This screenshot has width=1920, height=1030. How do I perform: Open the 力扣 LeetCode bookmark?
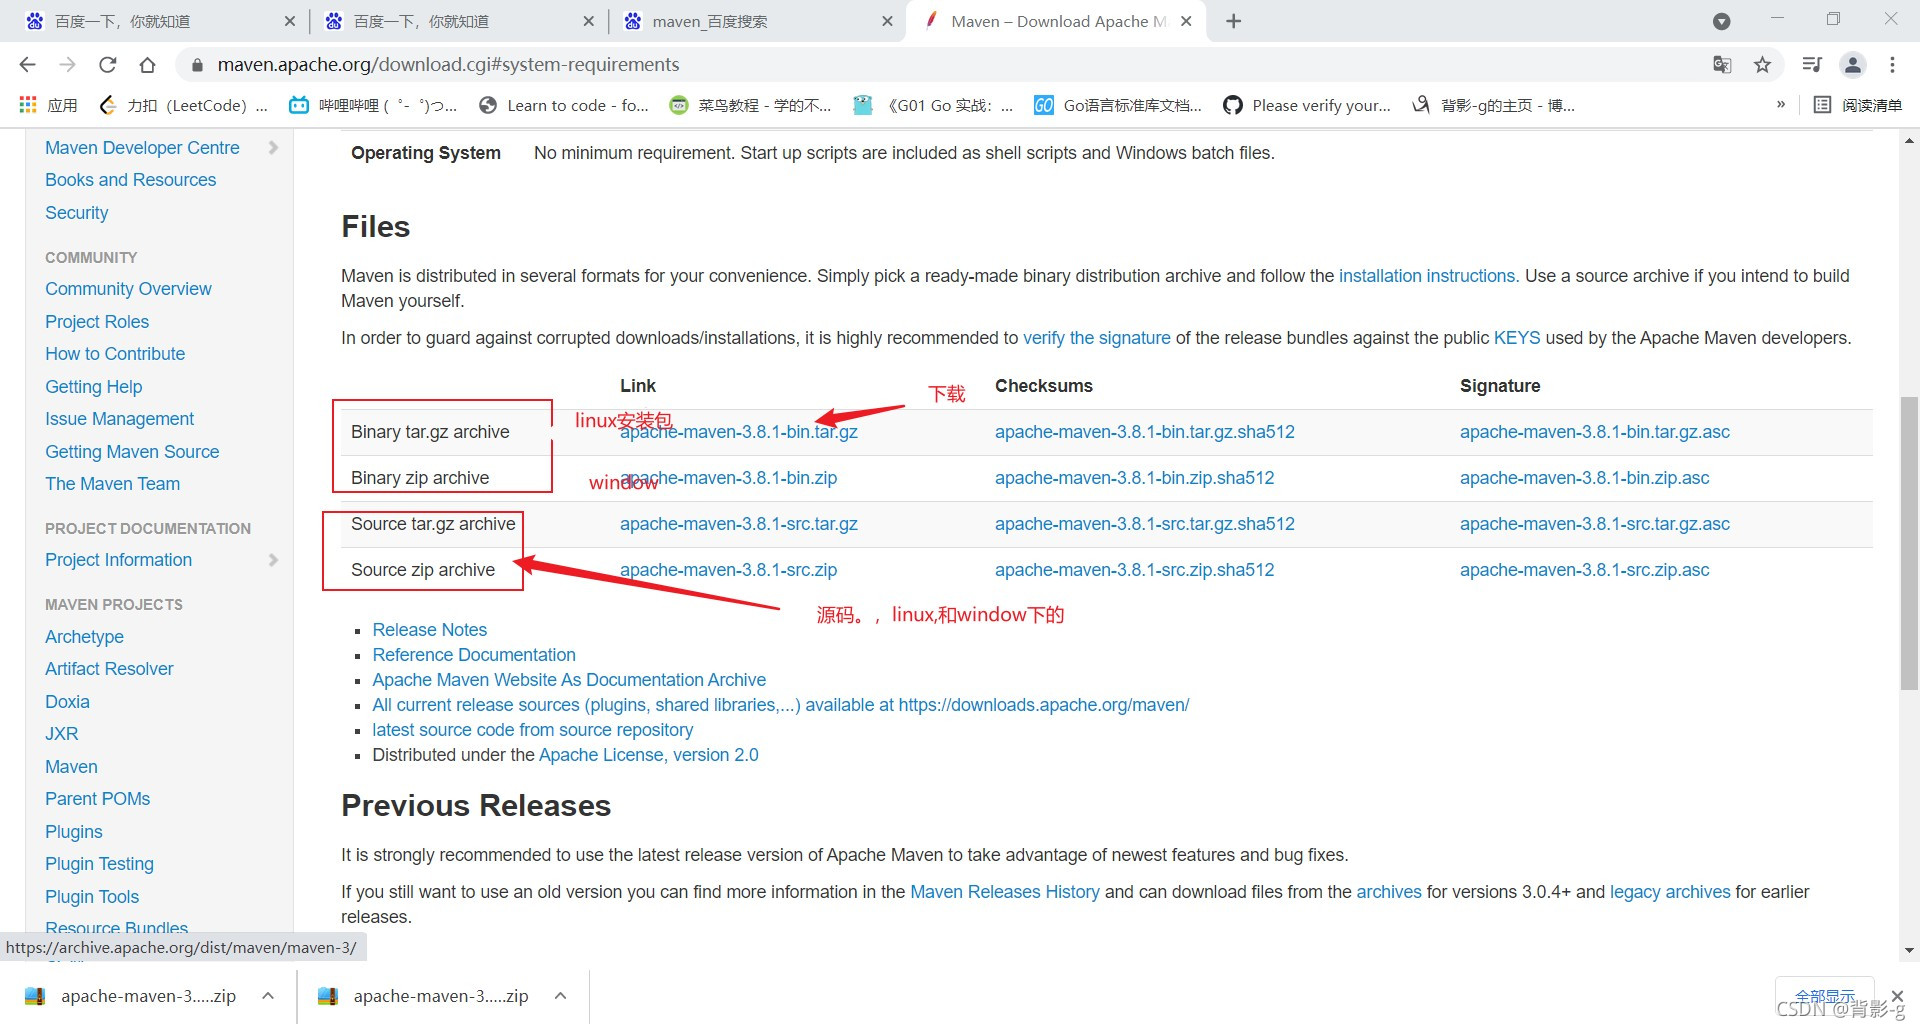point(184,105)
